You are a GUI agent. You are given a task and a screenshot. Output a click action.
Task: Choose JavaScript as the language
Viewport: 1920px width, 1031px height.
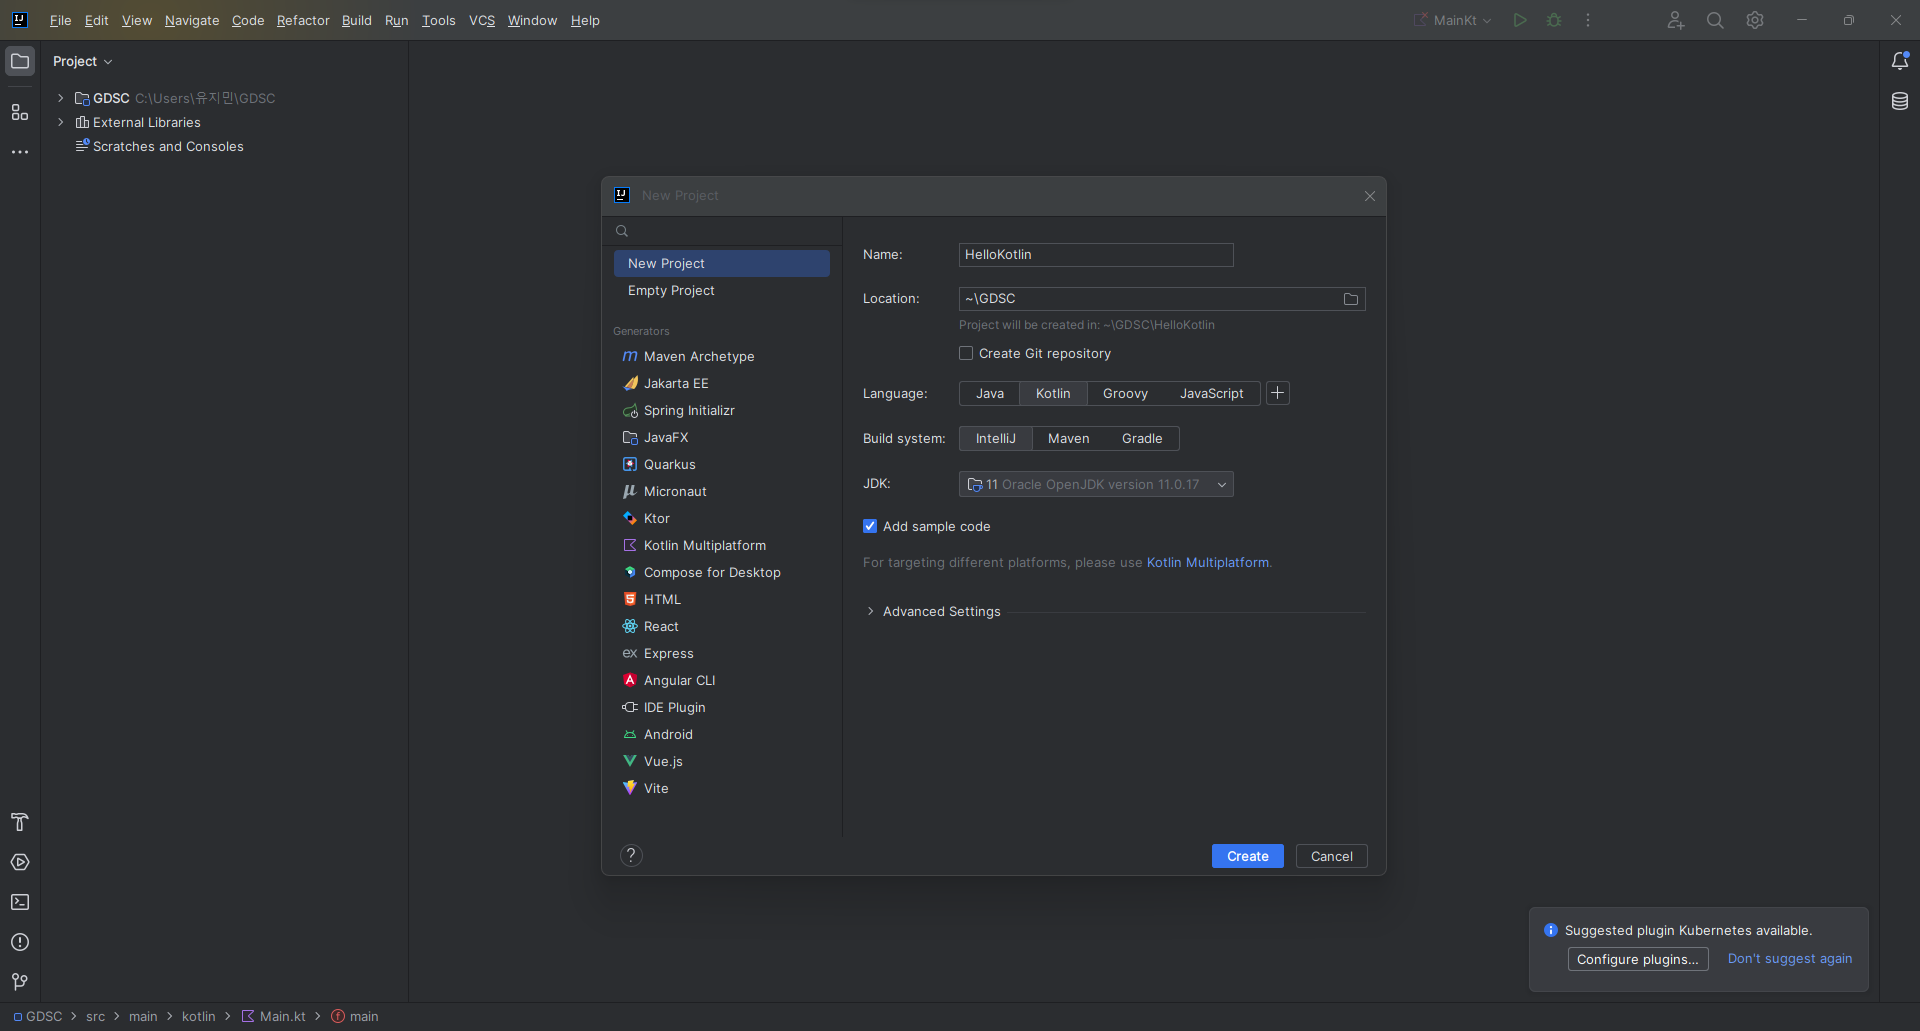coord(1211,393)
